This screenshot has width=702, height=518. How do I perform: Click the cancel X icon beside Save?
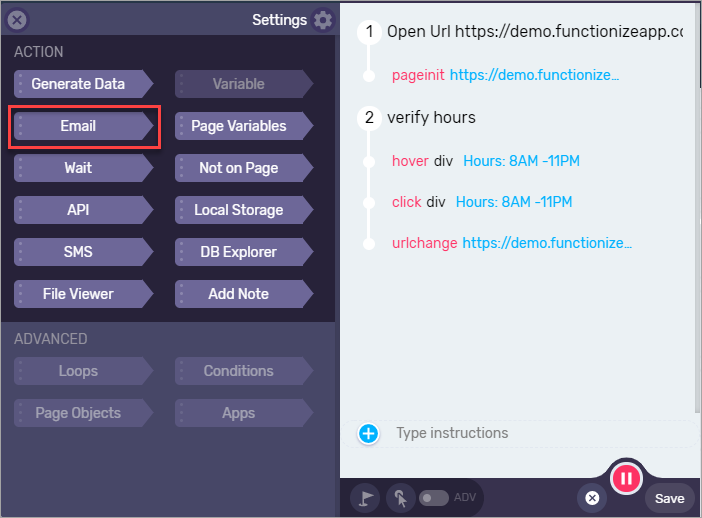pyautogui.click(x=592, y=498)
